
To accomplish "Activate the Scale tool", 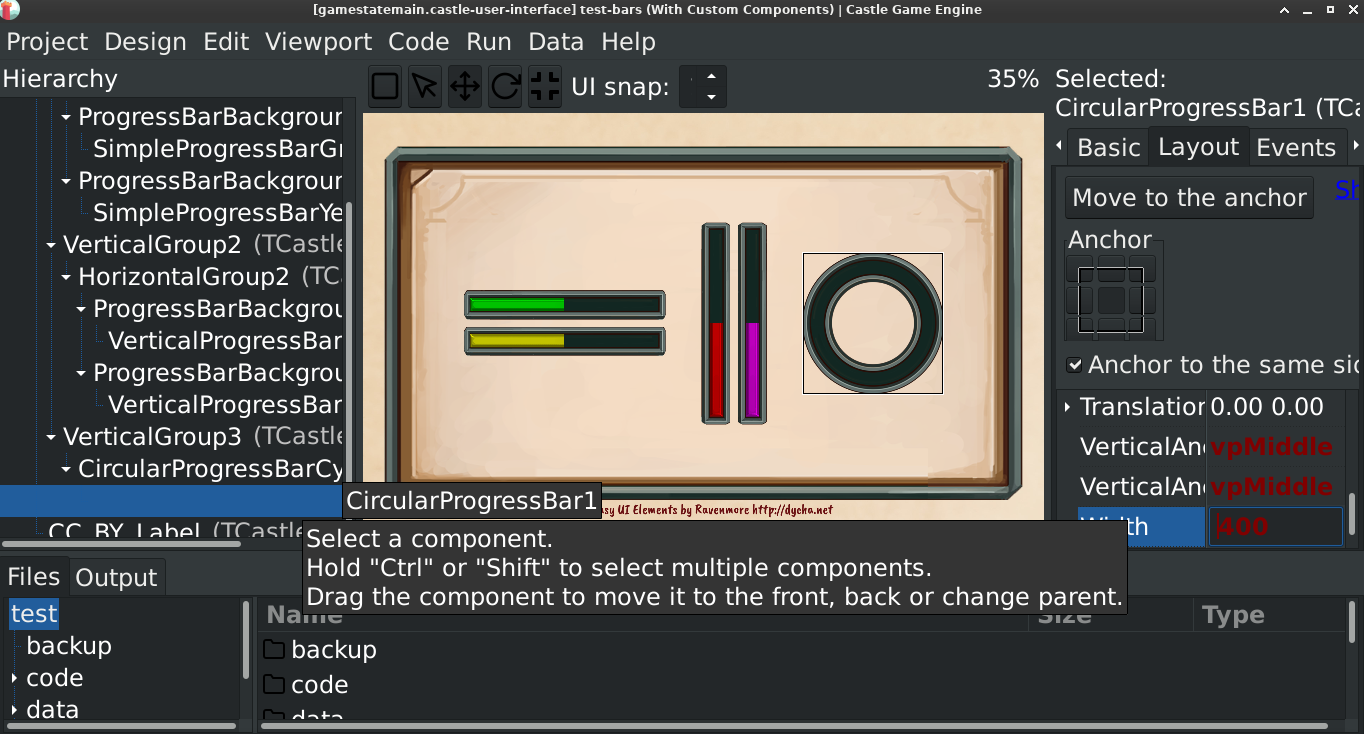I will coord(545,87).
